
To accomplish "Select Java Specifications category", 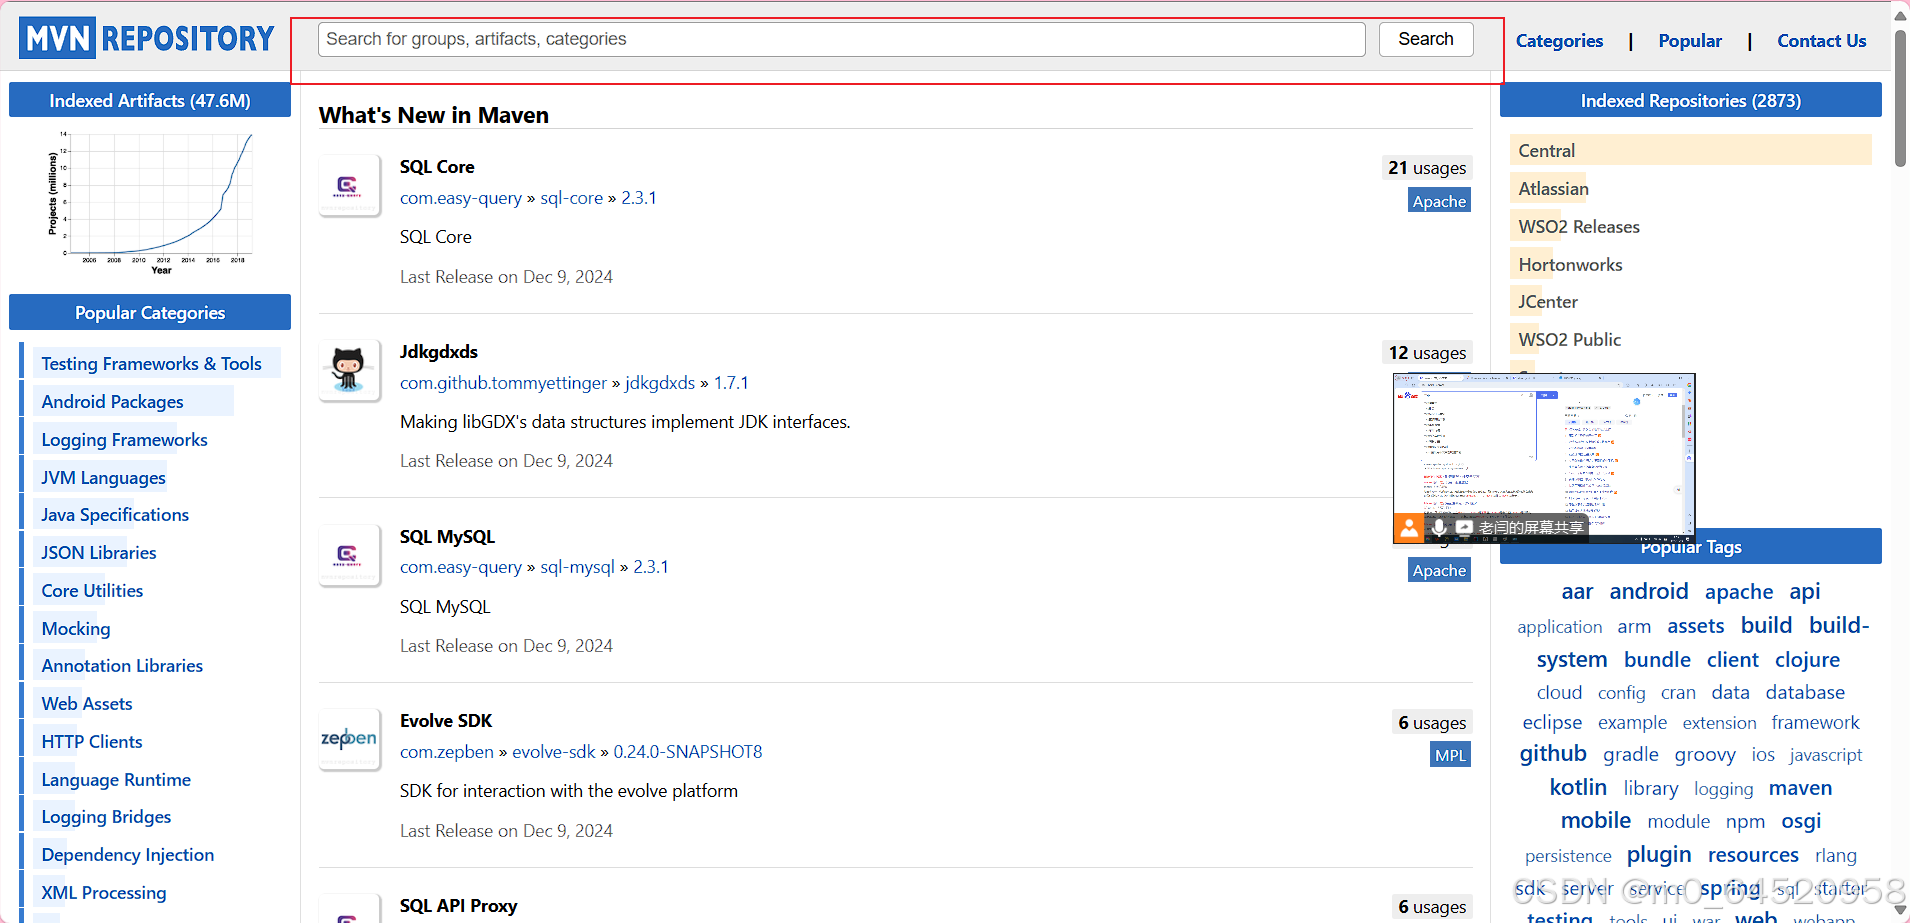I will coord(115,515).
